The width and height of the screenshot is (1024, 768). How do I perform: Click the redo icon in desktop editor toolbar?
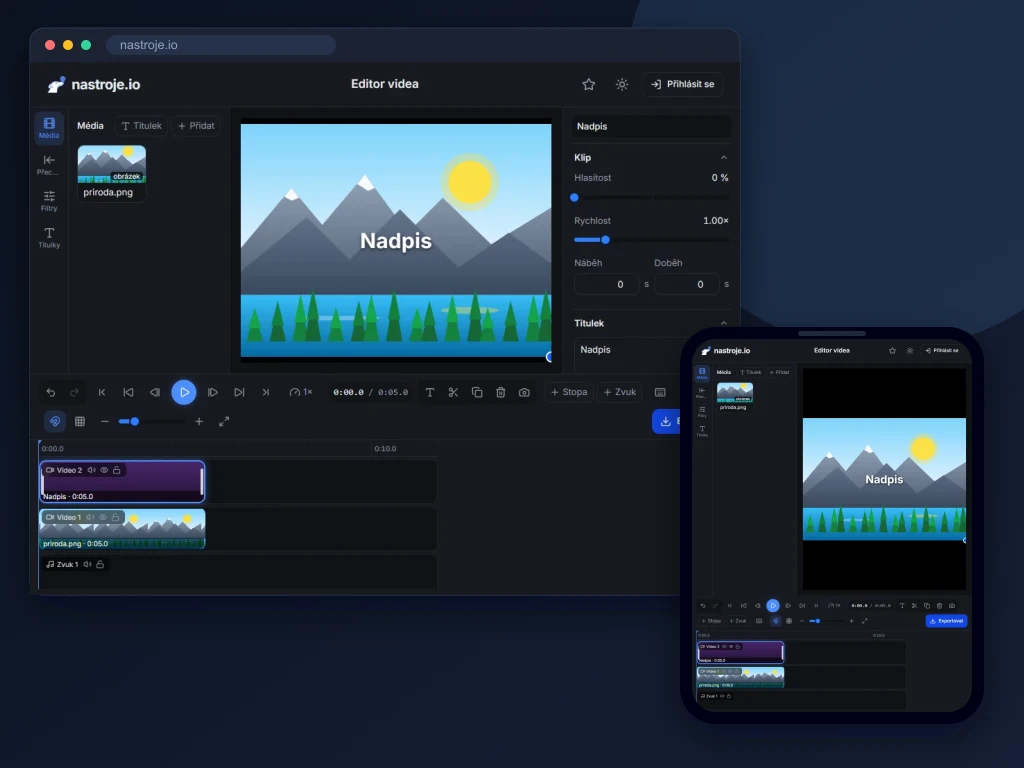point(74,392)
